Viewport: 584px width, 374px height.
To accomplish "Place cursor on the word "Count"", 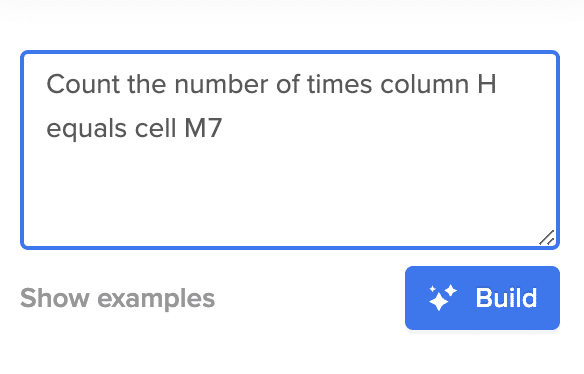I will point(83,84).
